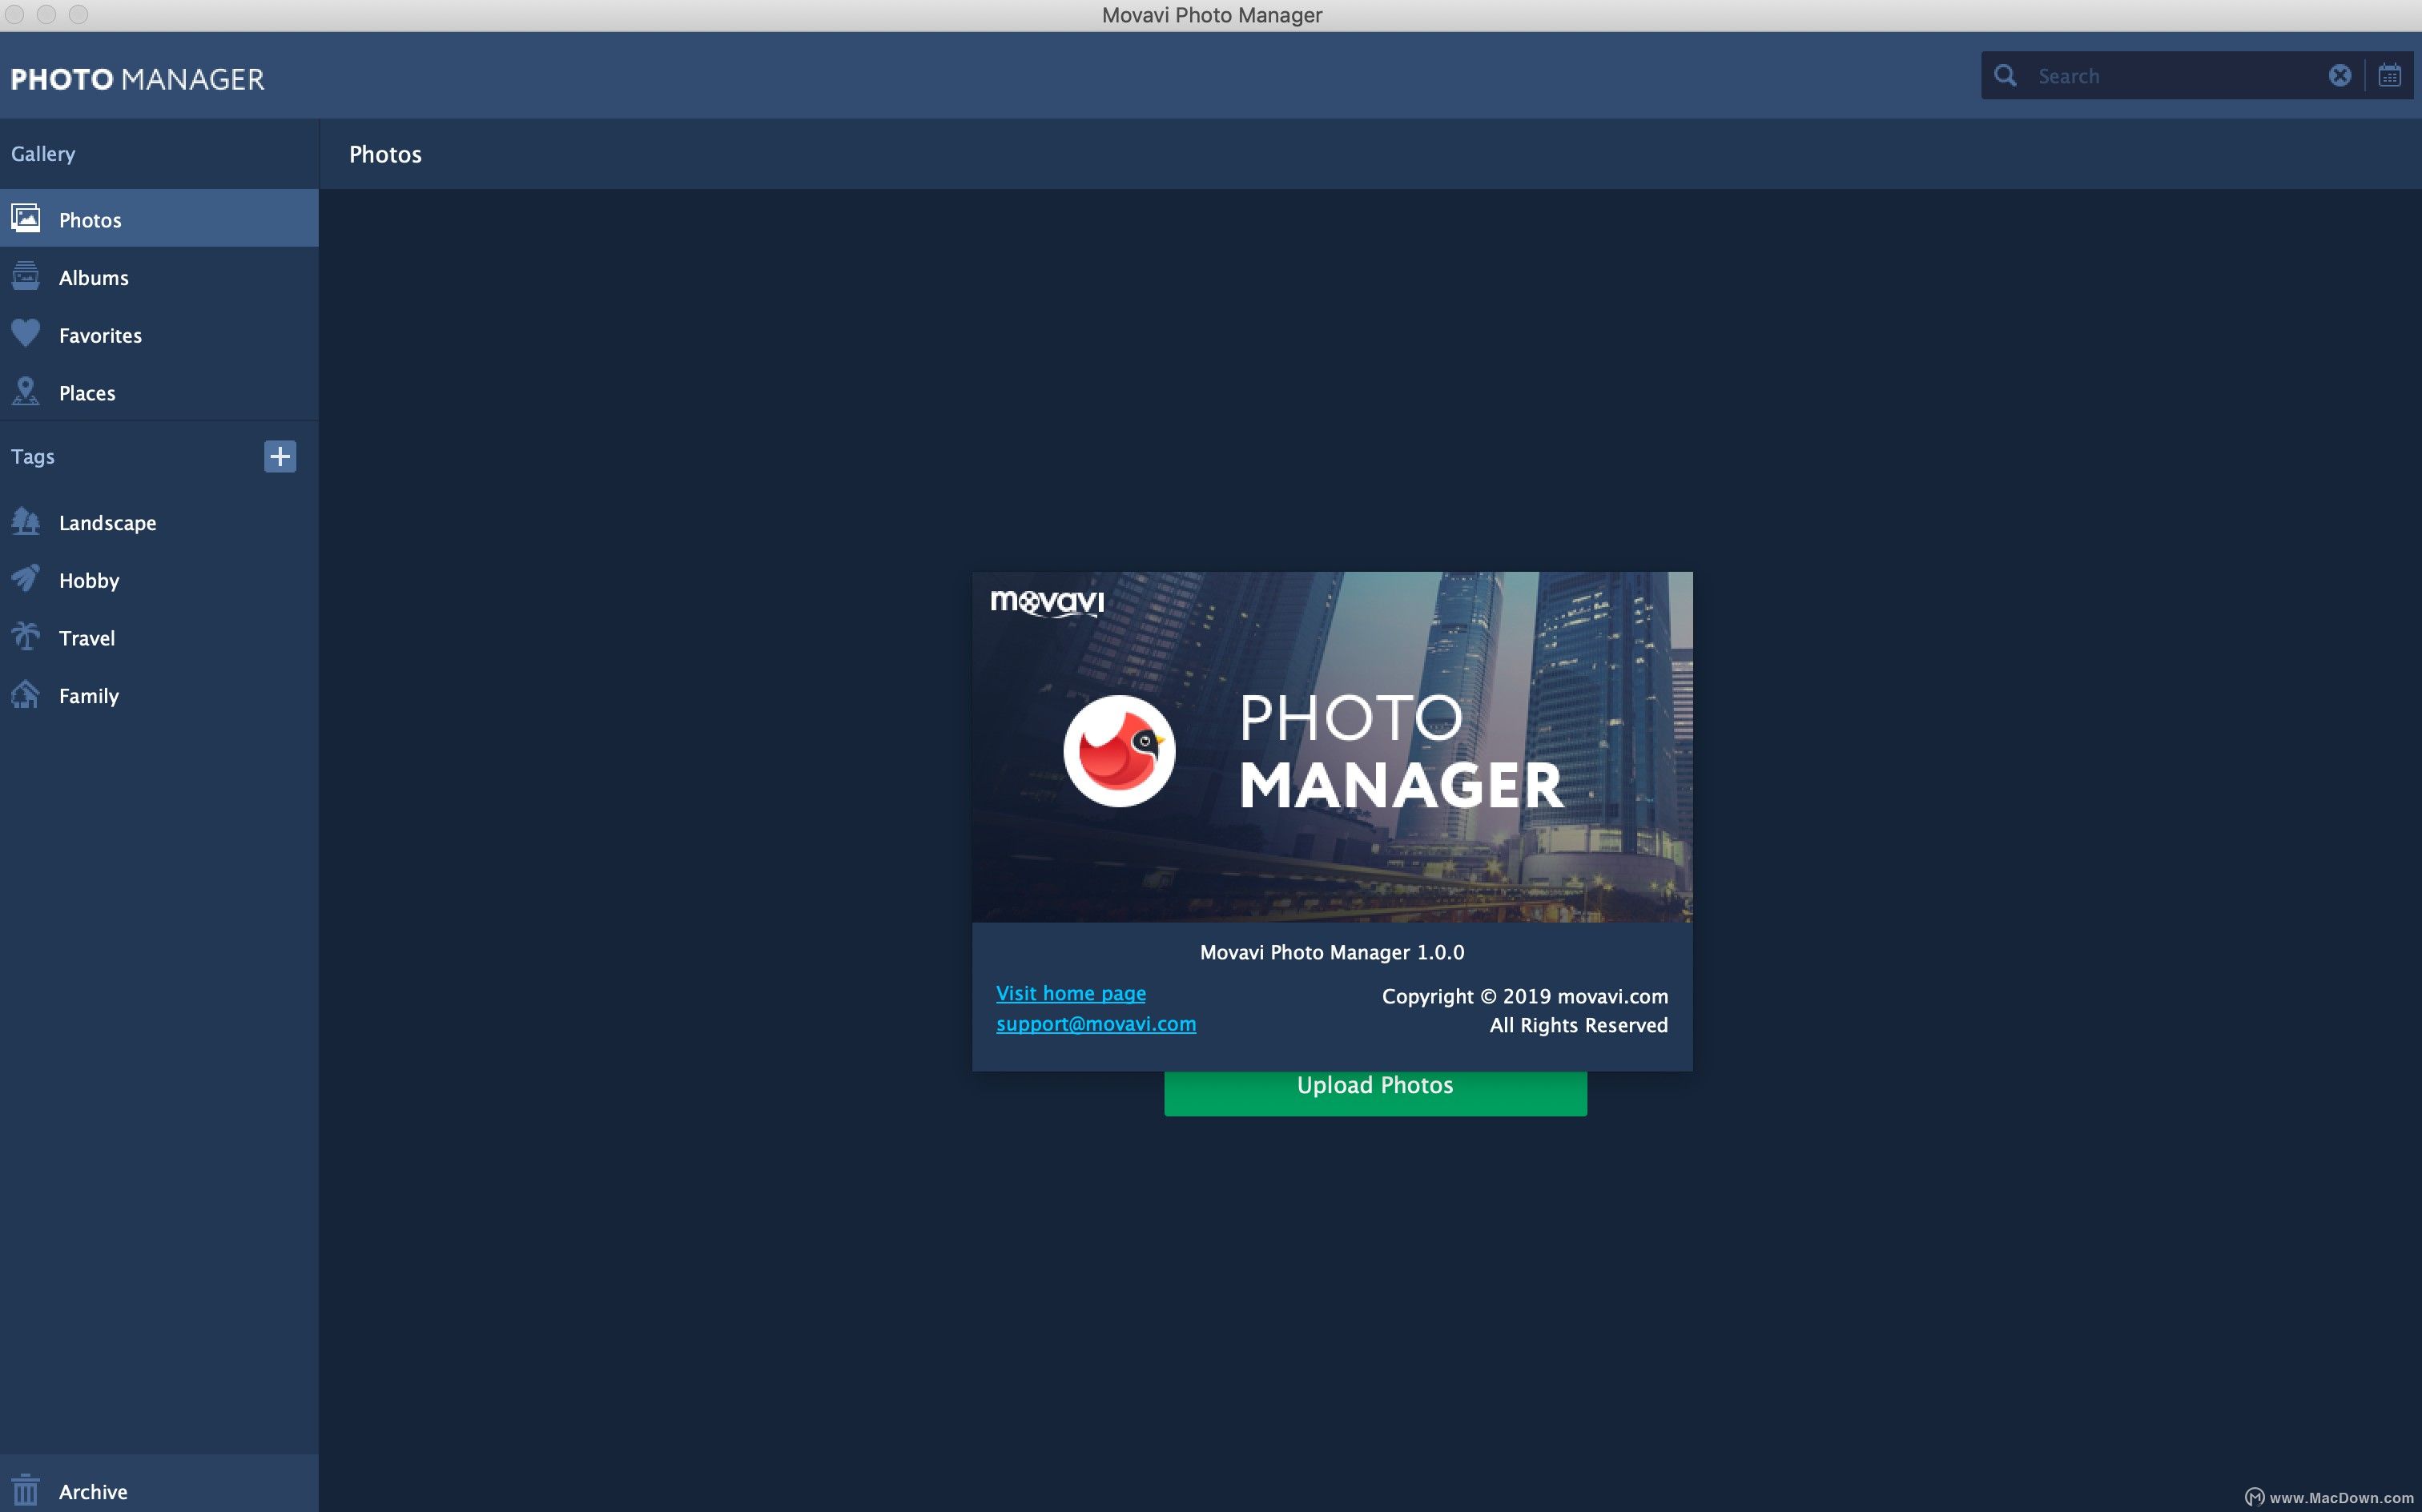Click the Landscape tag tree icon

tap(26, 521)
